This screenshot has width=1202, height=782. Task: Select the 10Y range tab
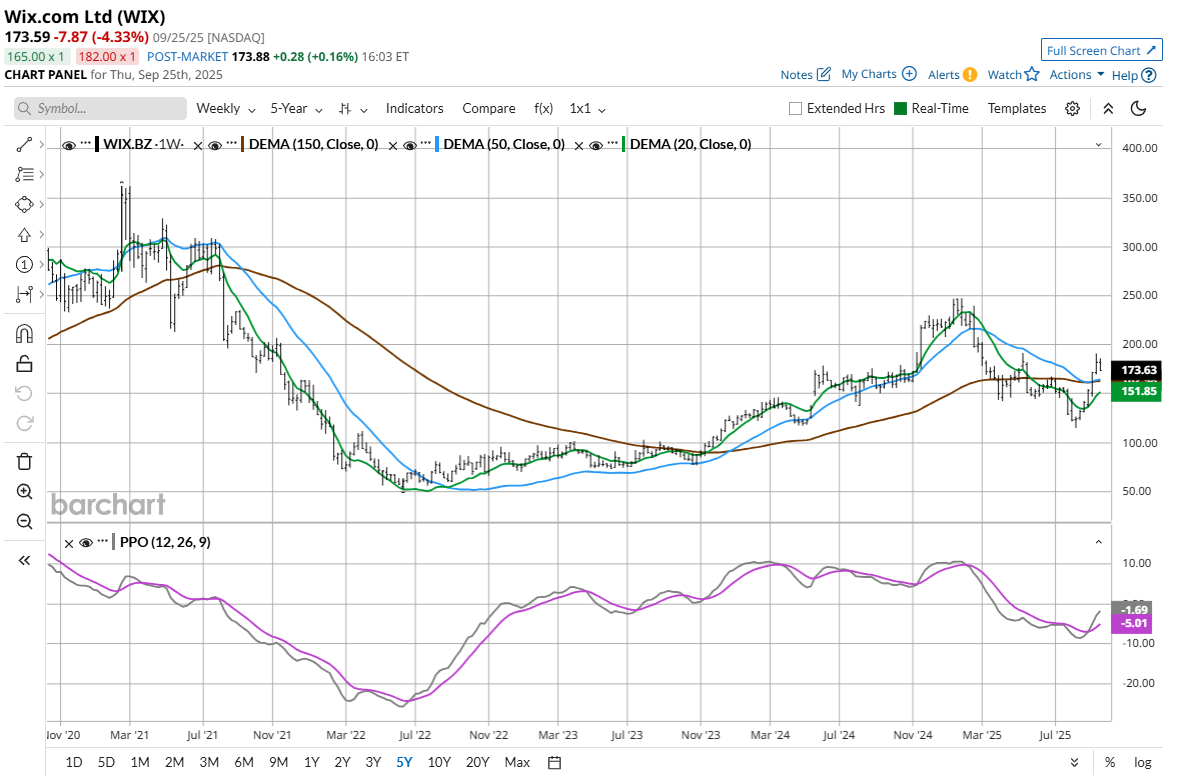pos(439,762)
